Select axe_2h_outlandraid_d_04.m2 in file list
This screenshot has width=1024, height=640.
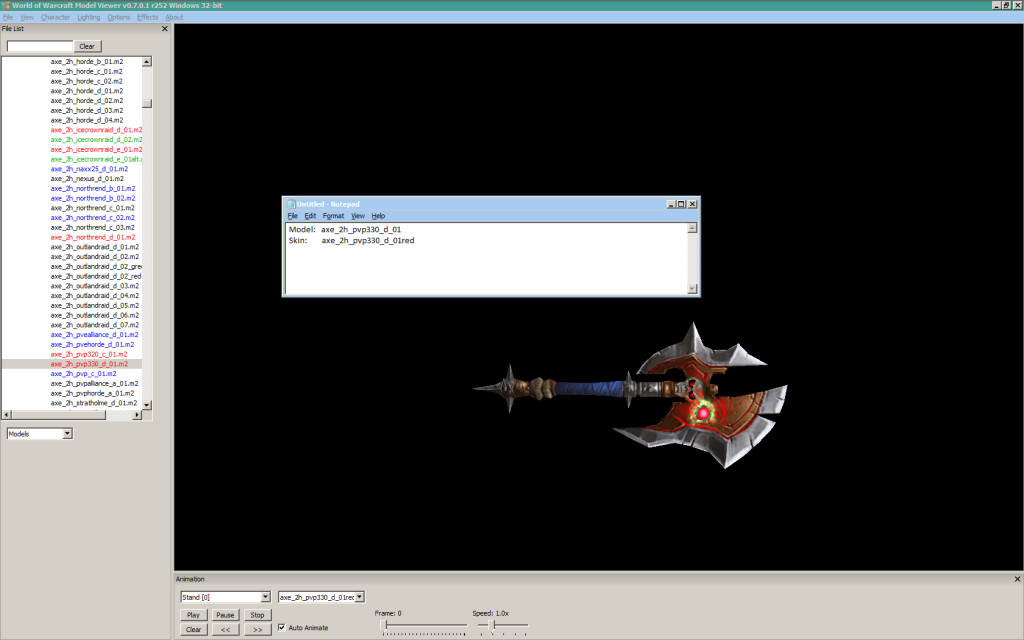95,296
